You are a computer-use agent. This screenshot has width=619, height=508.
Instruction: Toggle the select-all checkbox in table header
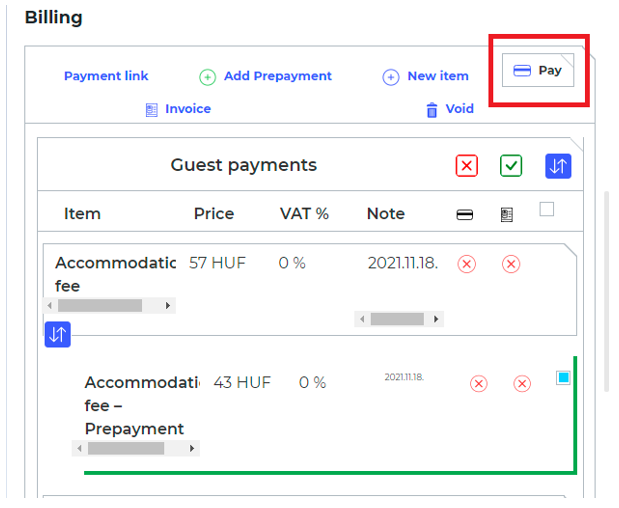(546, 209)
